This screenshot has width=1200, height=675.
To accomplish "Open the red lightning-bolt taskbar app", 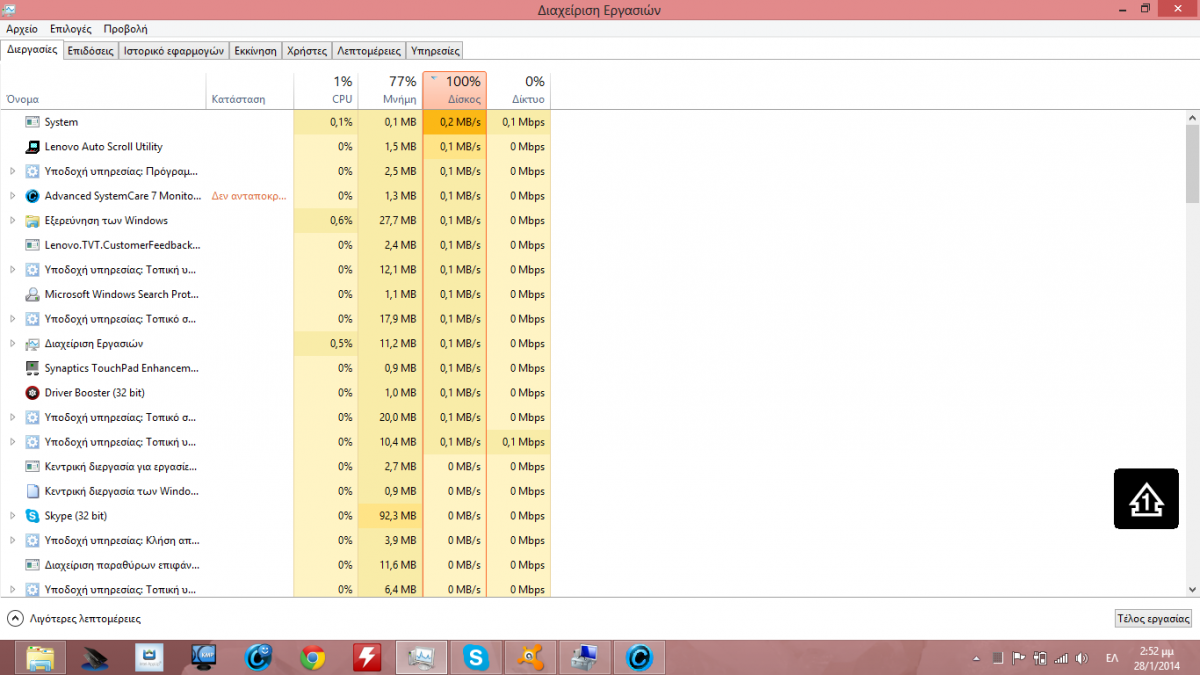I will 367,657.
